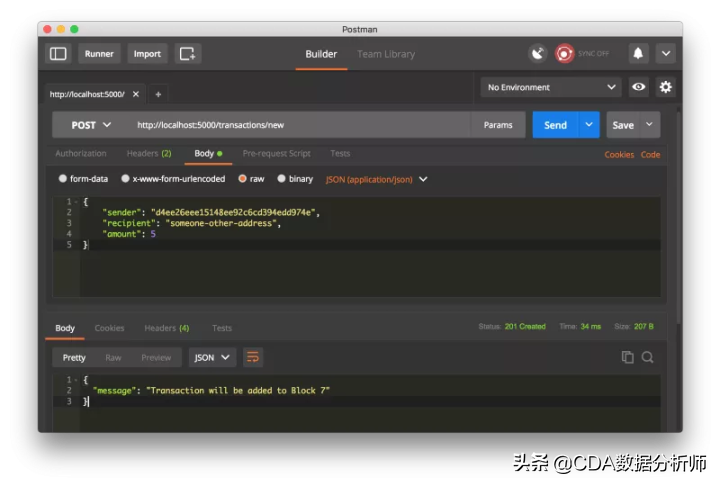The height and width of the screenshot is (486, 720).
Task: Open the response Headers (4) tab
Action: click(167, 328)
